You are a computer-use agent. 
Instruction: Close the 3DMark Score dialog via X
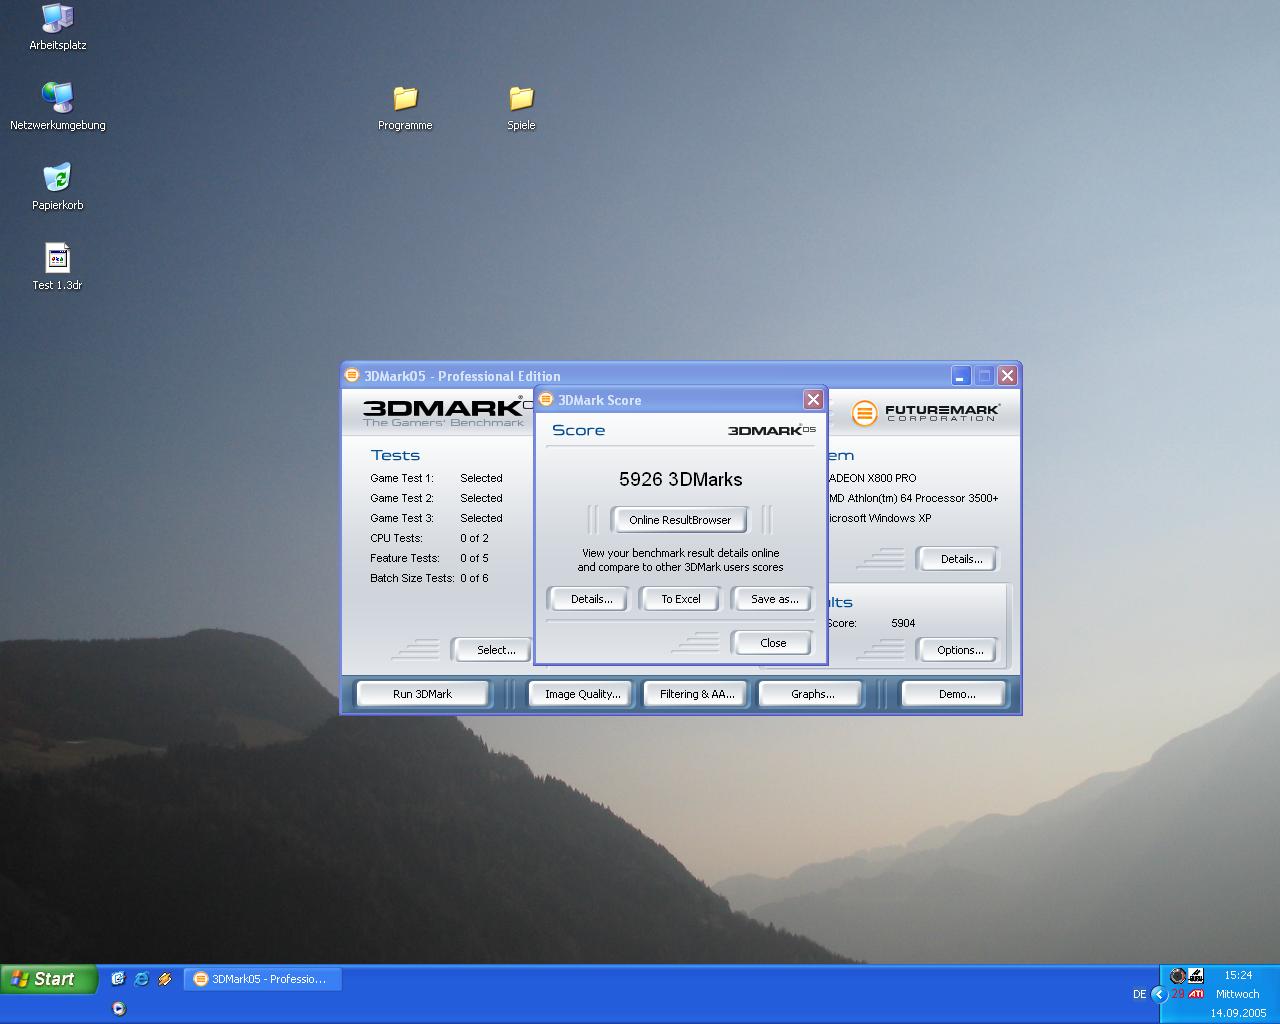tap(813, 400)
